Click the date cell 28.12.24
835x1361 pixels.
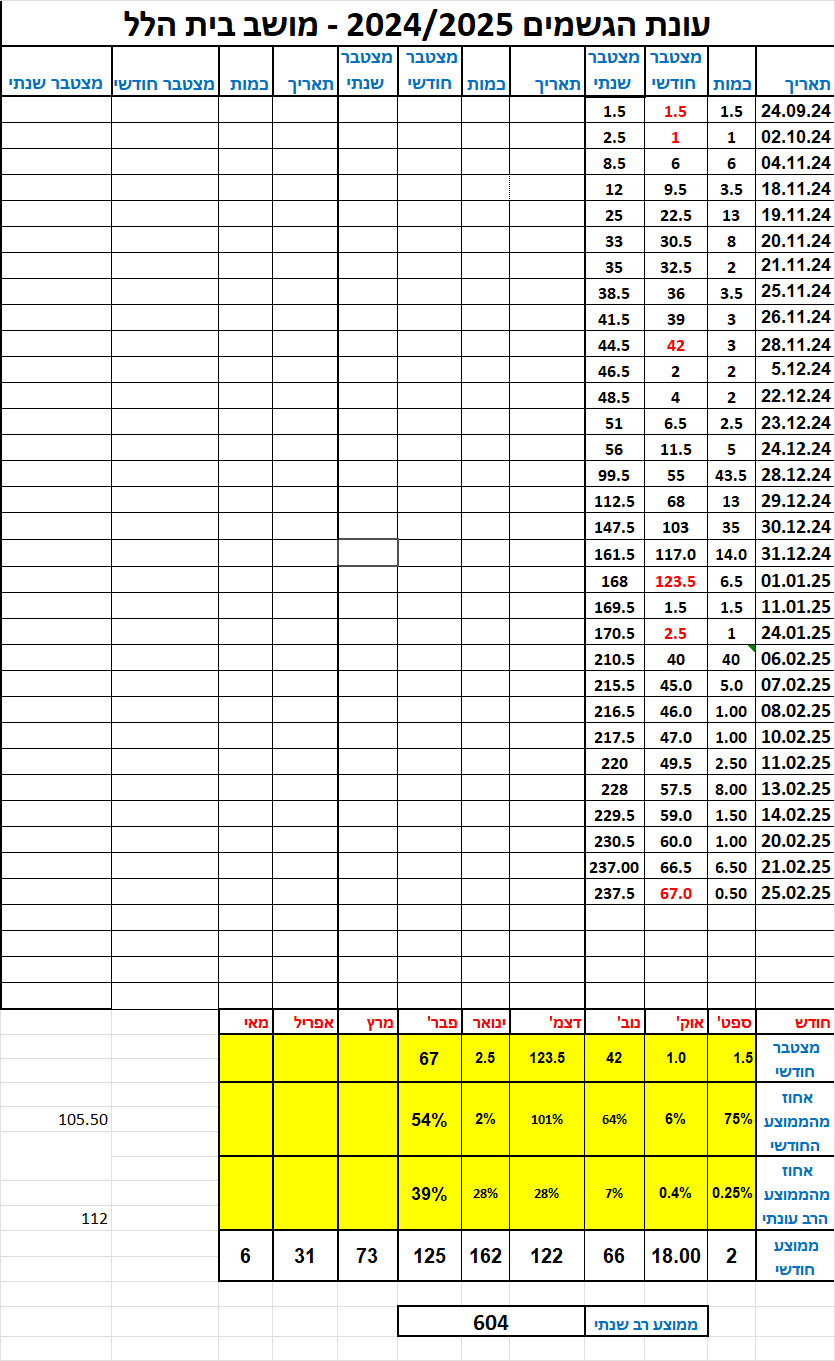[x=795, y=475]
